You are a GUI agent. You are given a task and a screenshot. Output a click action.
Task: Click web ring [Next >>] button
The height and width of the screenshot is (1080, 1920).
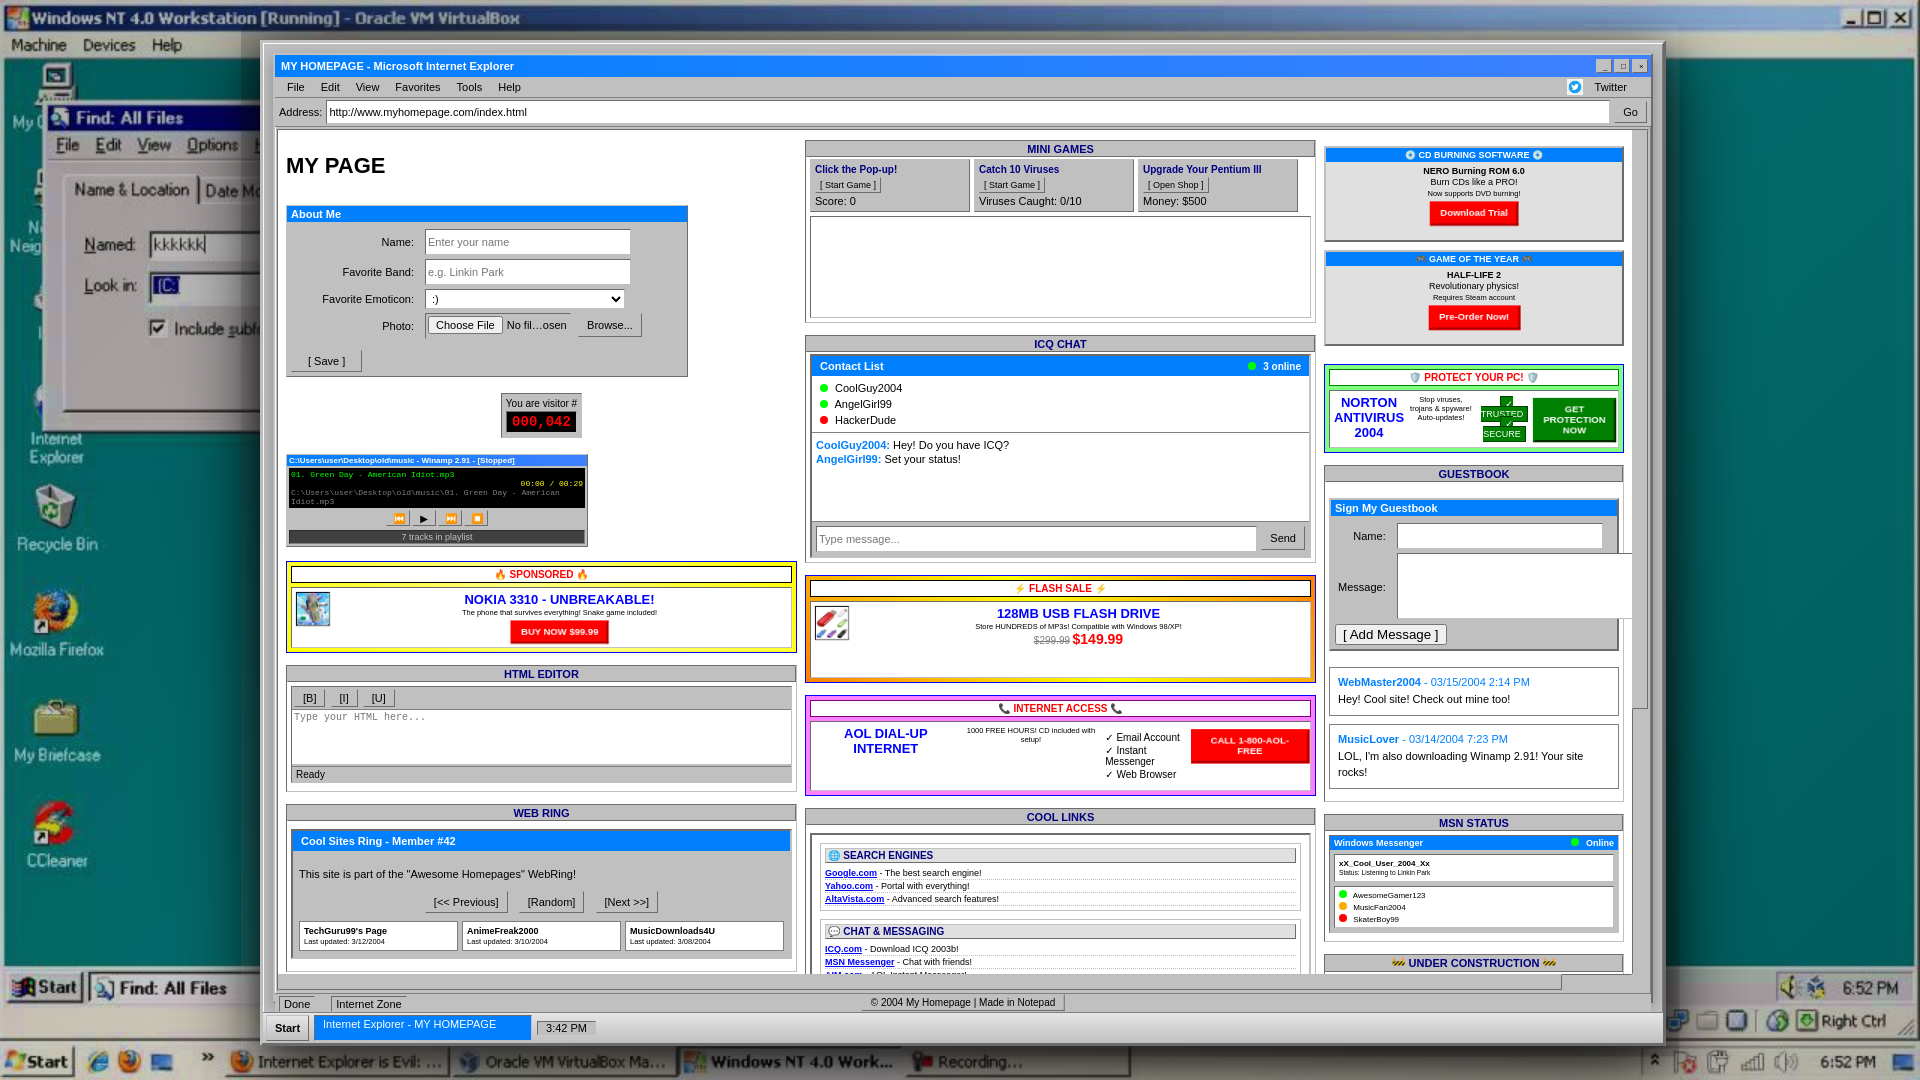coord(627,902)
